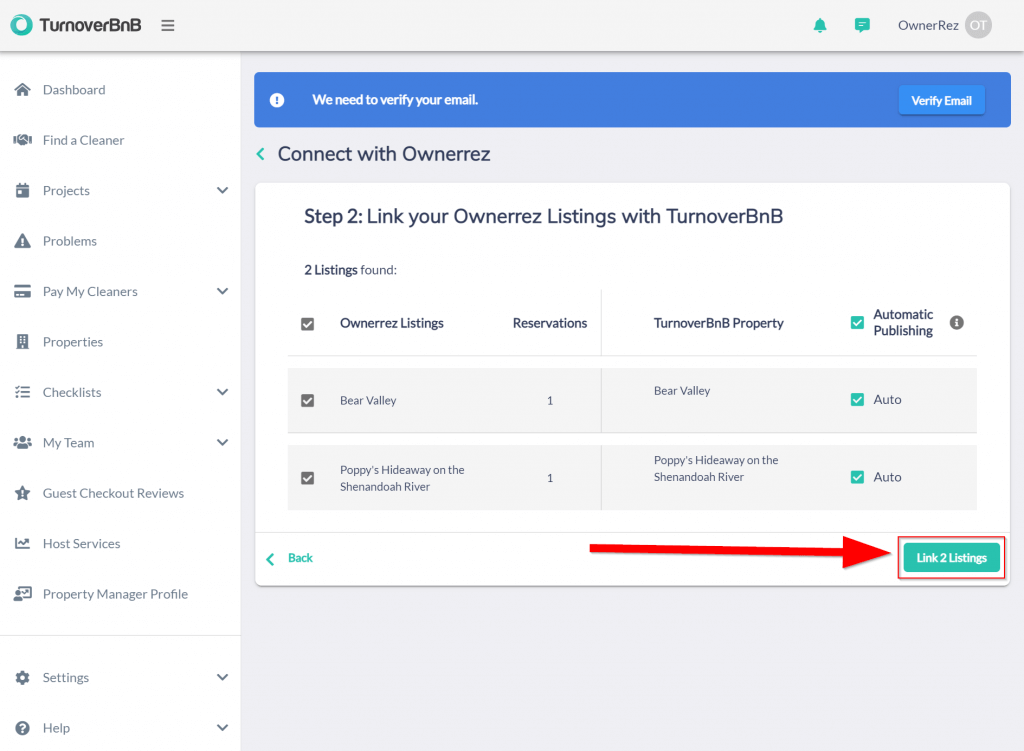Click the Guest Checkout Reviews star icon
Image resolution: width=1024 pixels, height=751 pixels.
pyautogui.click(x=23, y=493)
